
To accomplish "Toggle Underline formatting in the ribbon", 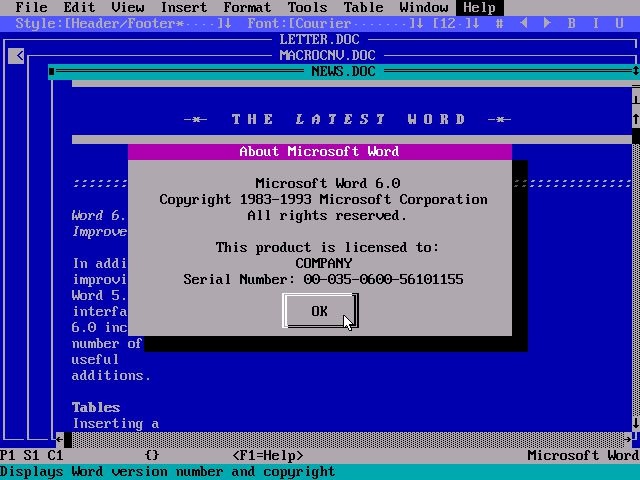I will [621, 23].
